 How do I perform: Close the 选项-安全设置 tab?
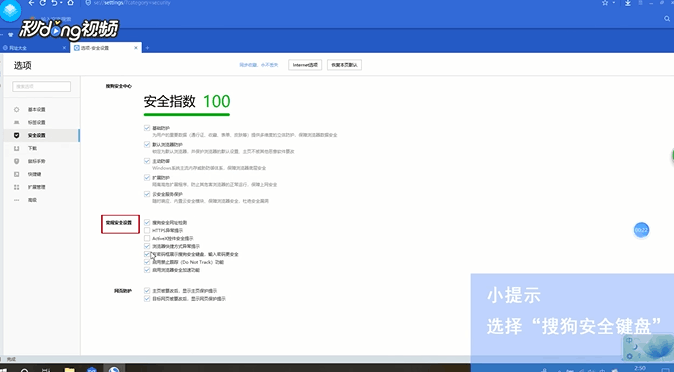pyautogui.click(x=136, y=48)
